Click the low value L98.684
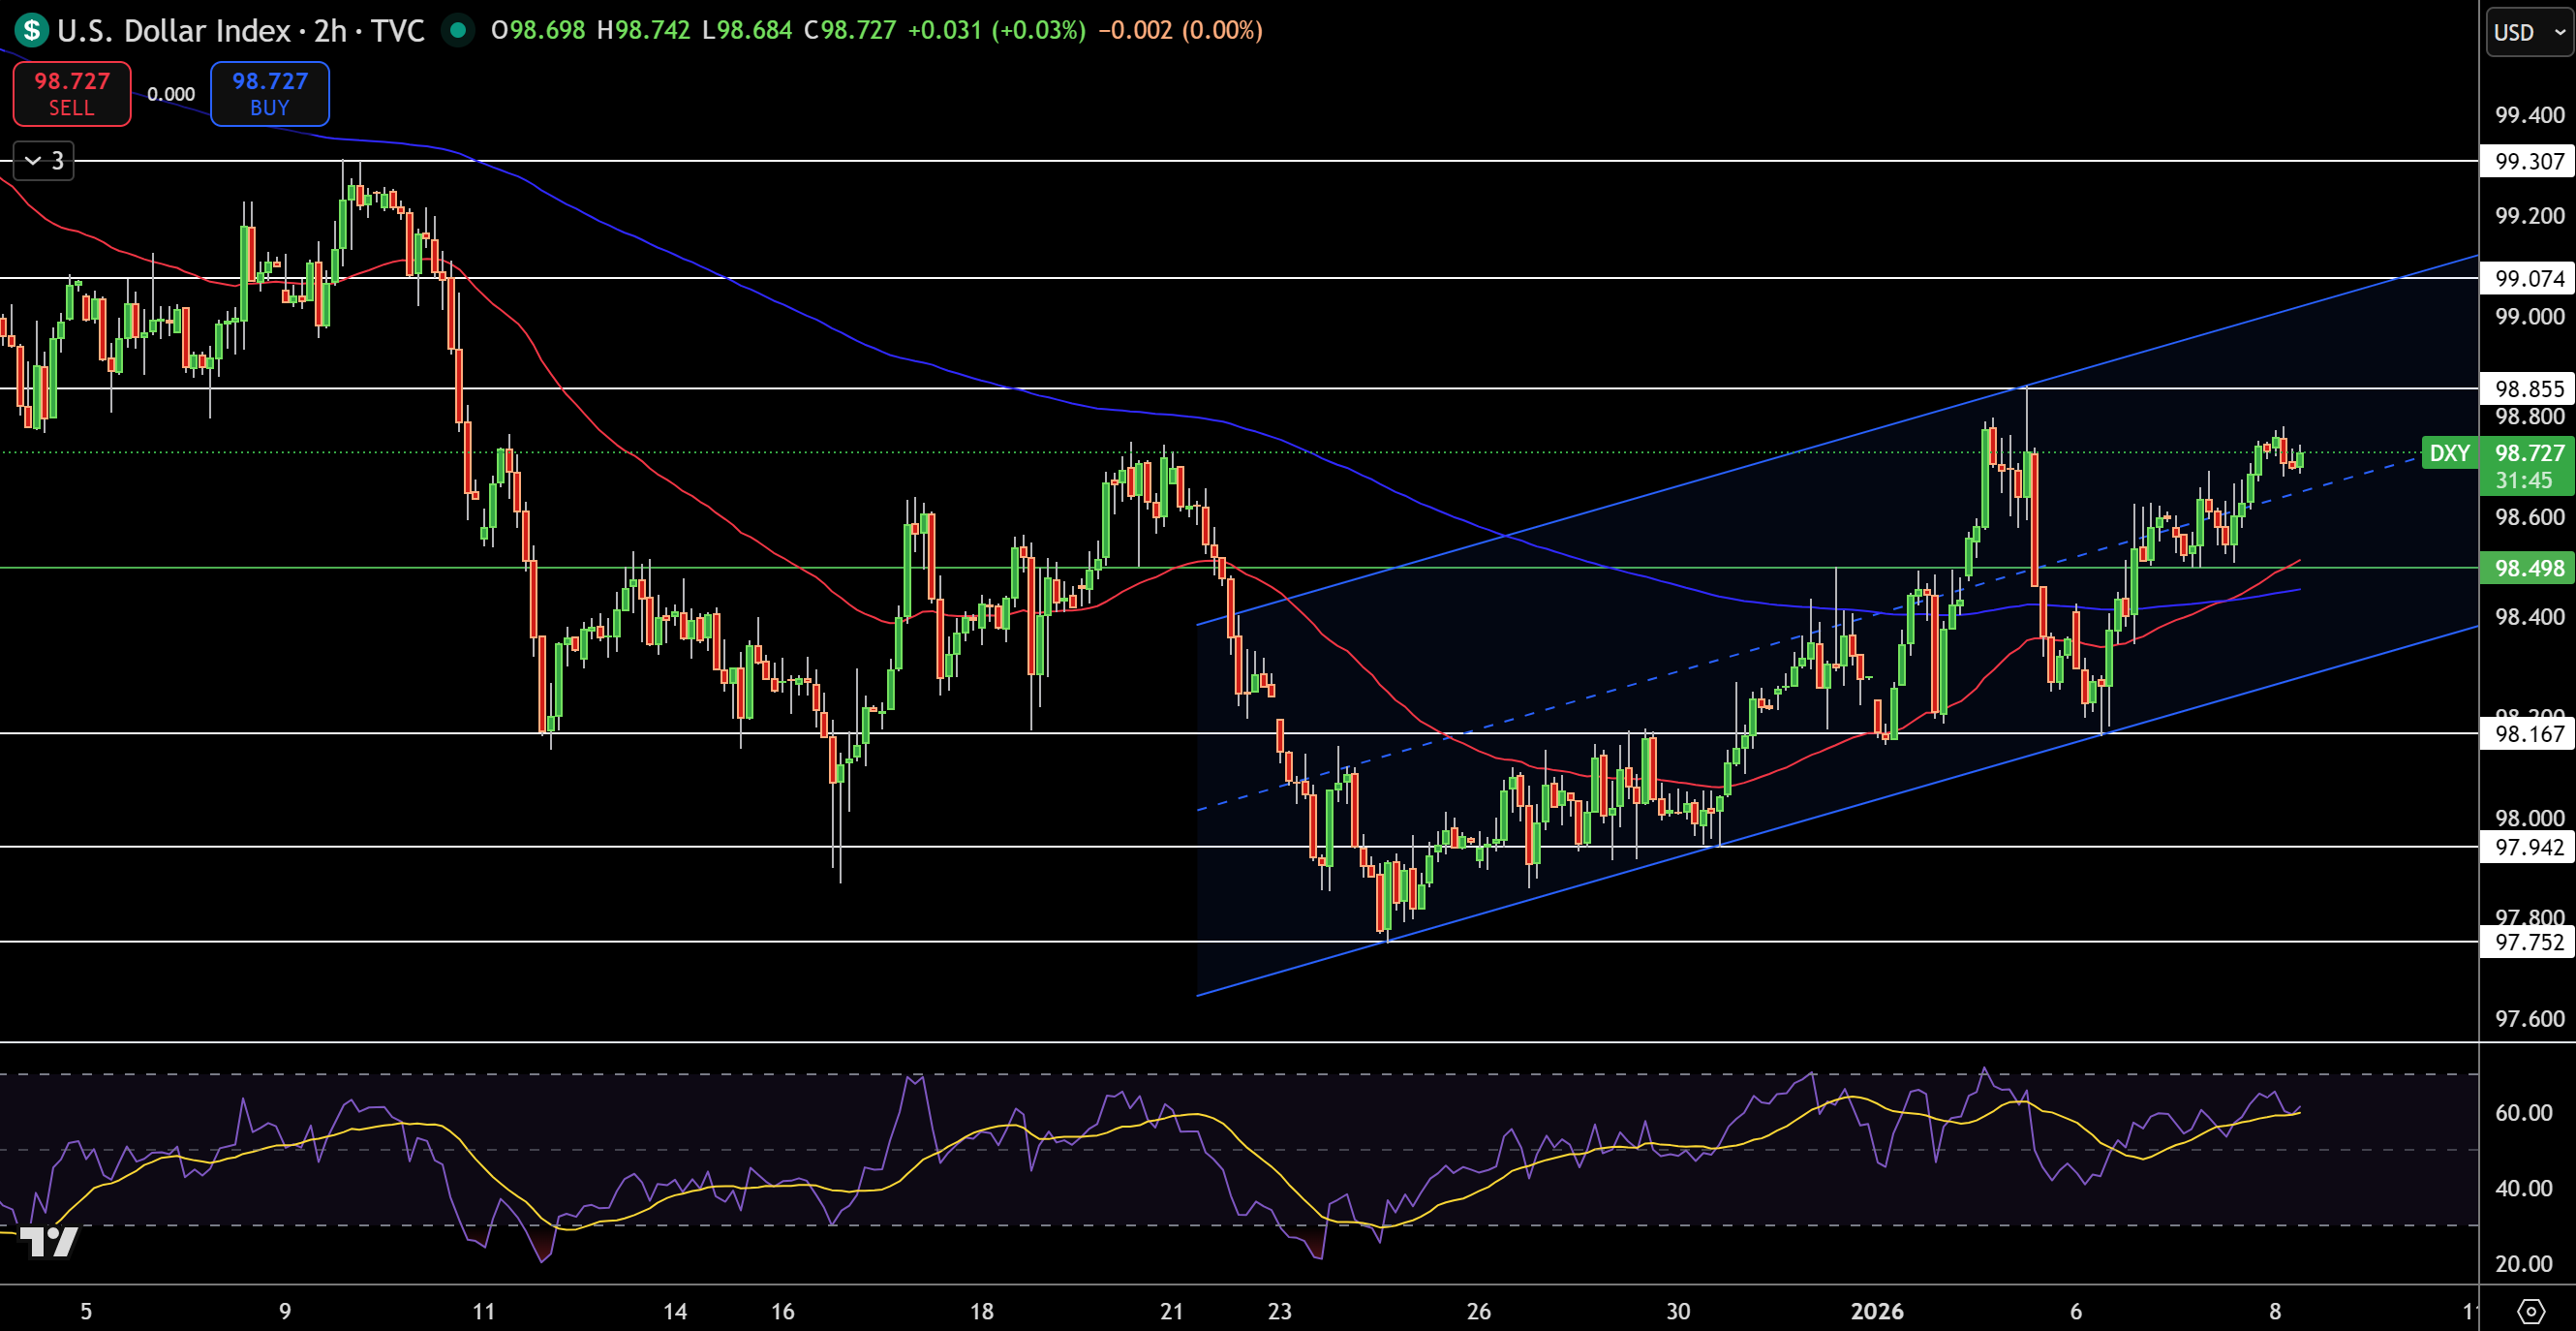 coord(746,30)
